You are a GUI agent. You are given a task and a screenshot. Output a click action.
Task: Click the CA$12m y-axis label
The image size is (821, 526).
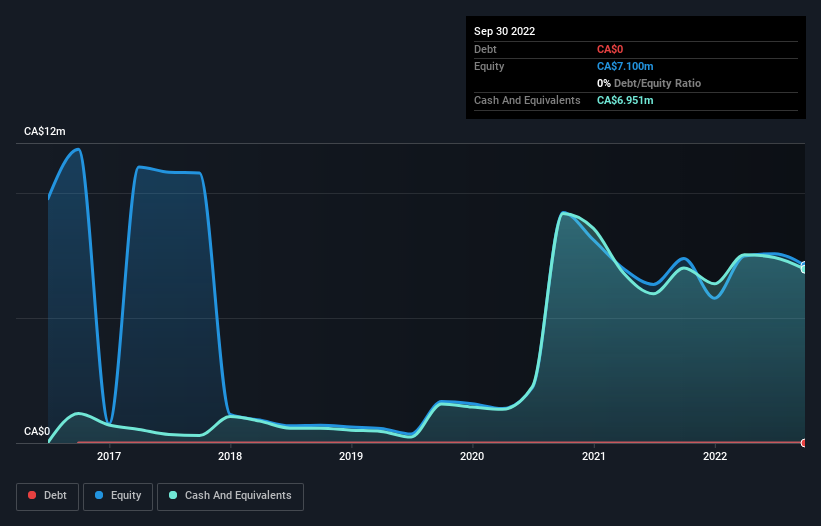pyautogui.click(x=45, y=131)
